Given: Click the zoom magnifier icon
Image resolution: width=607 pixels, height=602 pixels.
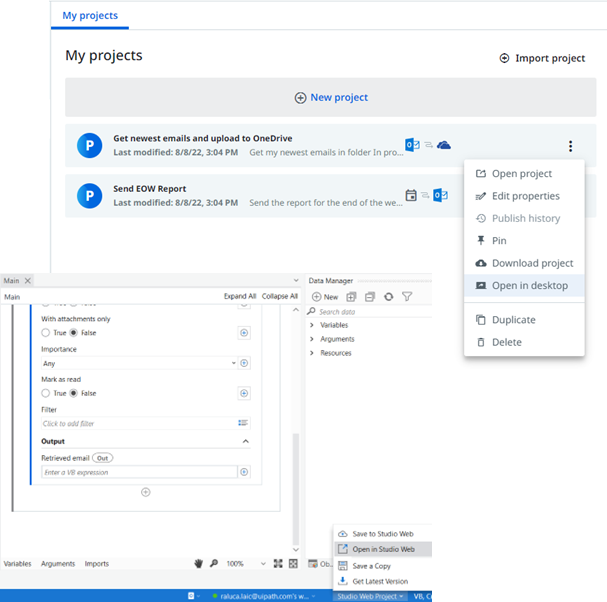Looking at the screenshot, I should click(214, 563).
